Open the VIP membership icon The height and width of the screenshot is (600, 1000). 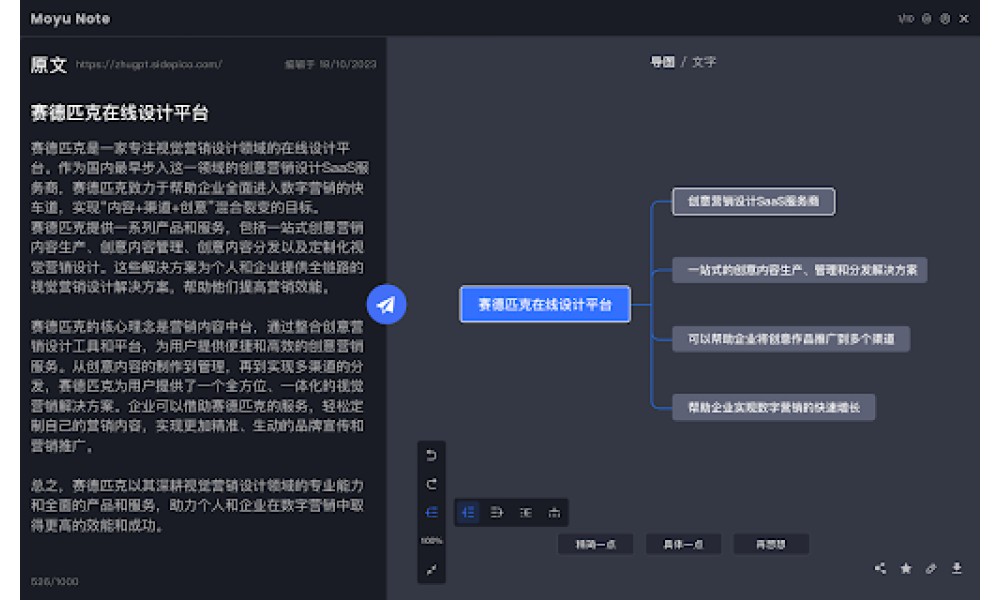[906, 19]
